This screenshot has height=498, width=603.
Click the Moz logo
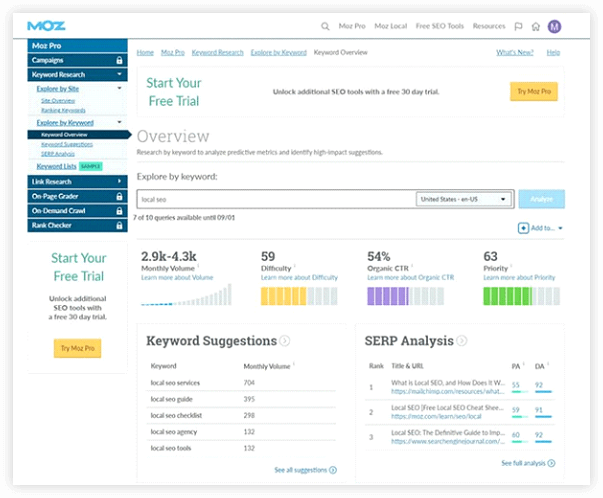[46, 26]
